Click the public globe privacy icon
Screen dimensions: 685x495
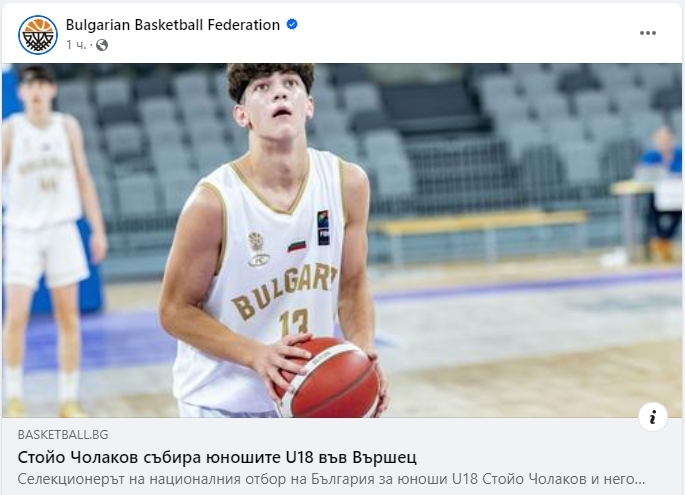pos(102,45)
